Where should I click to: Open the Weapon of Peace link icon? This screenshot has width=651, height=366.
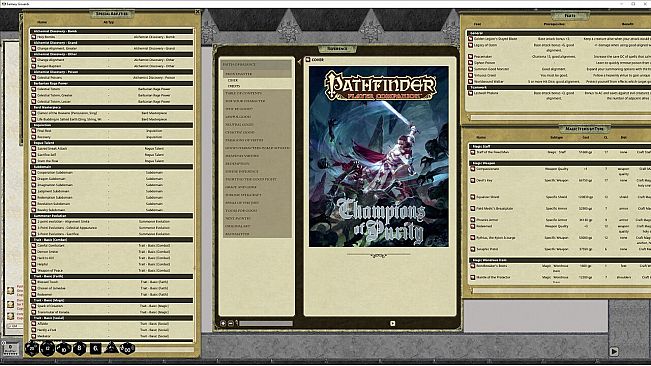coord(34,270)
